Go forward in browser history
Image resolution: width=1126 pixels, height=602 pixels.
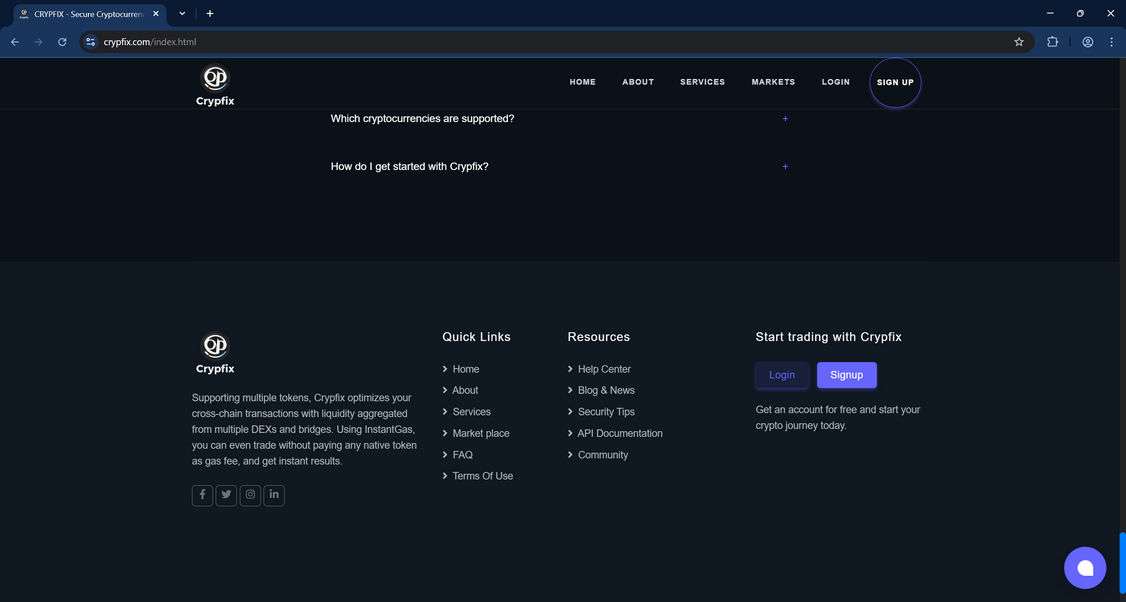(x=39, y=42)
